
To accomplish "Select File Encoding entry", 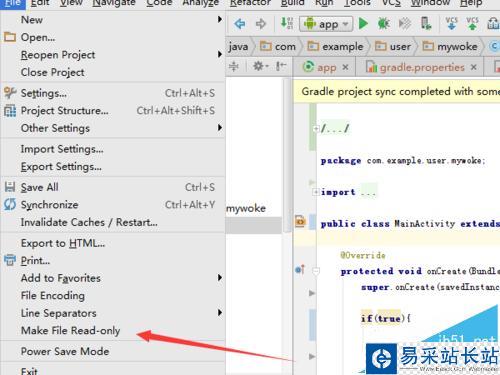I will point(113,295).
